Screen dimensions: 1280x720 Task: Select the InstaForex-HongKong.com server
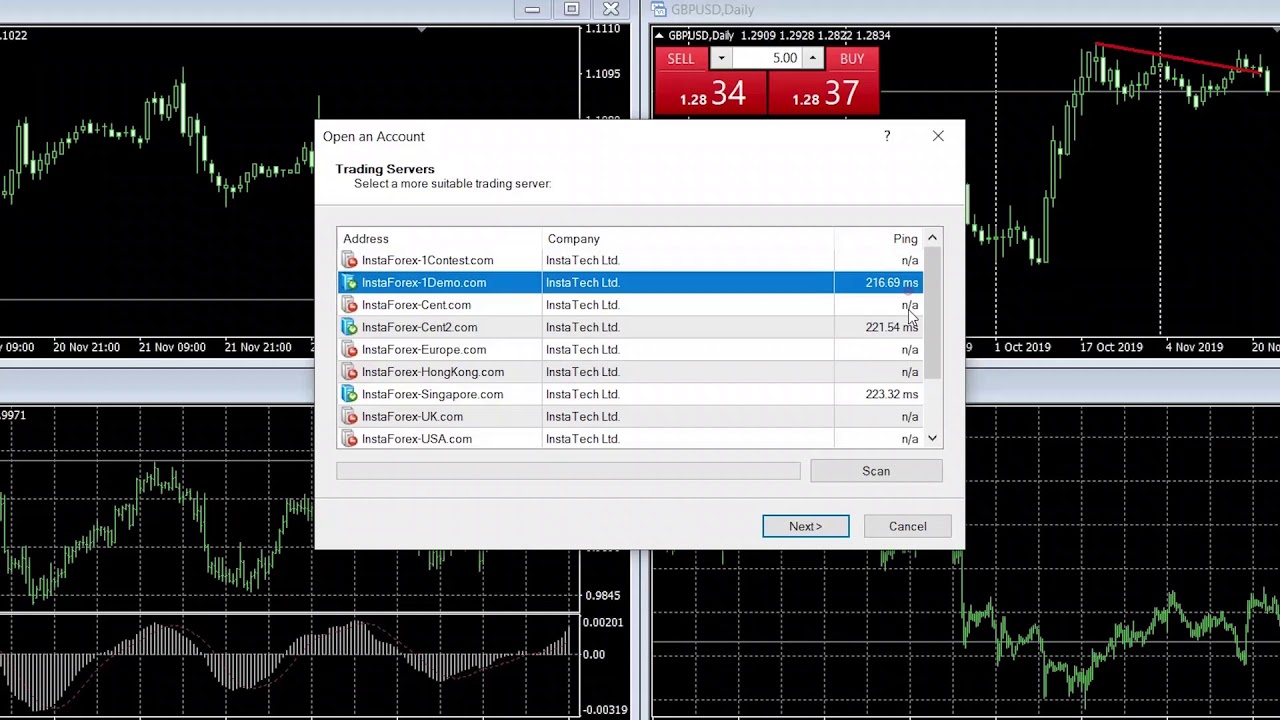click(630, 372)
